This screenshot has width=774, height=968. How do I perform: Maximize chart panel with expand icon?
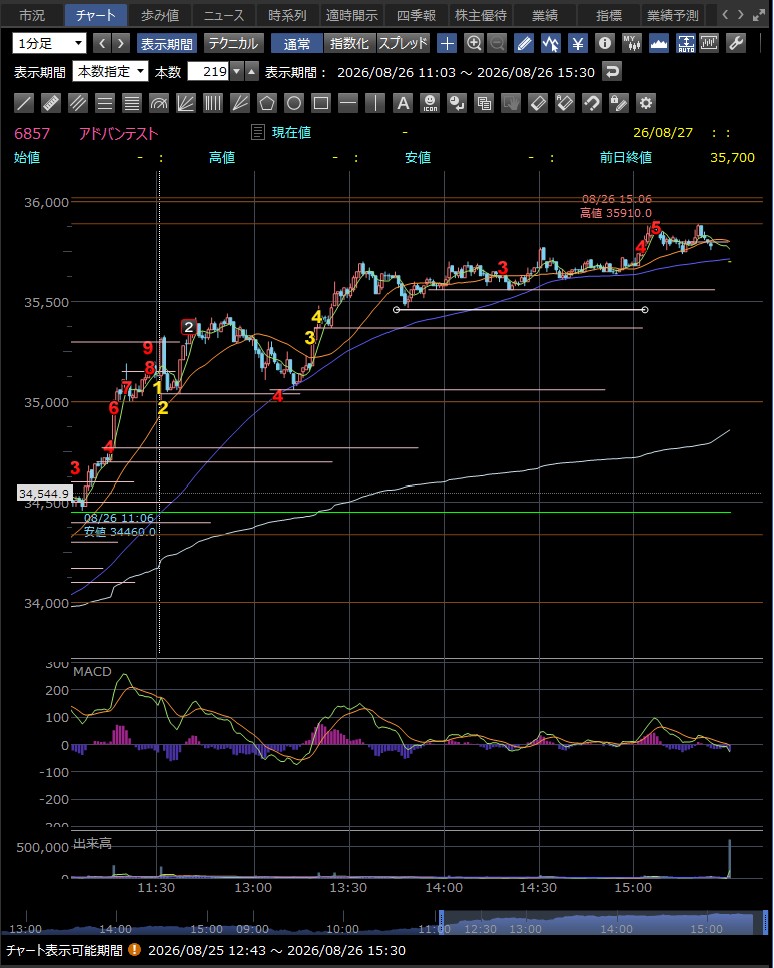[760, 15]
